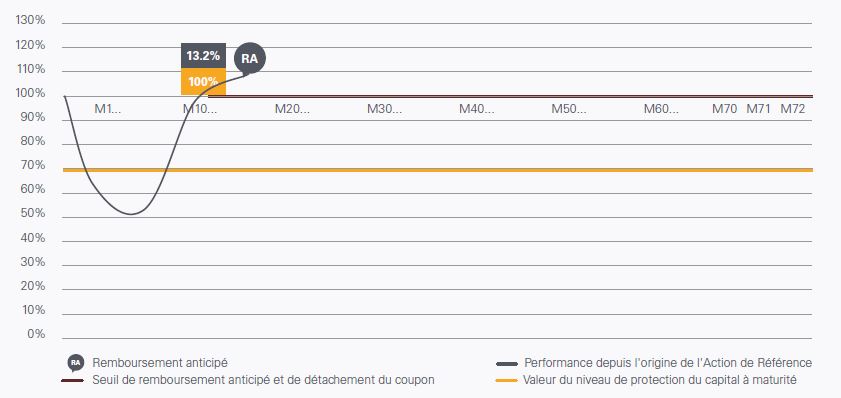Click the M71 axis label

point(758,109)
